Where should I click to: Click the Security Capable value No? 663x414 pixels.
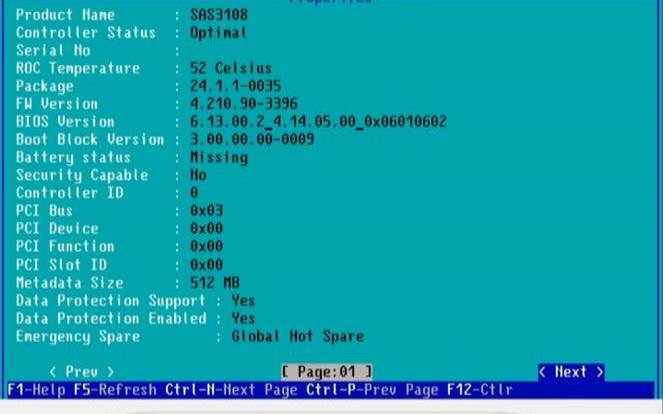click(198, 175)
